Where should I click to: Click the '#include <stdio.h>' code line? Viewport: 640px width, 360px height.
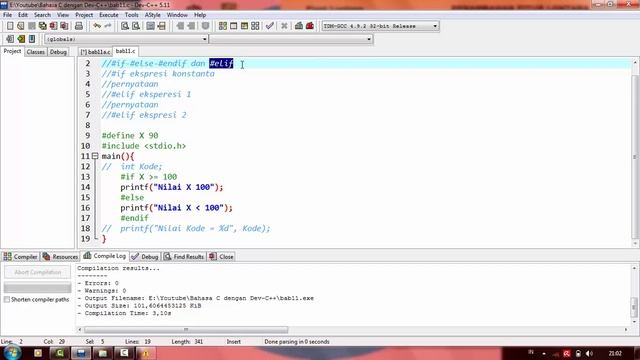(144, 146)
